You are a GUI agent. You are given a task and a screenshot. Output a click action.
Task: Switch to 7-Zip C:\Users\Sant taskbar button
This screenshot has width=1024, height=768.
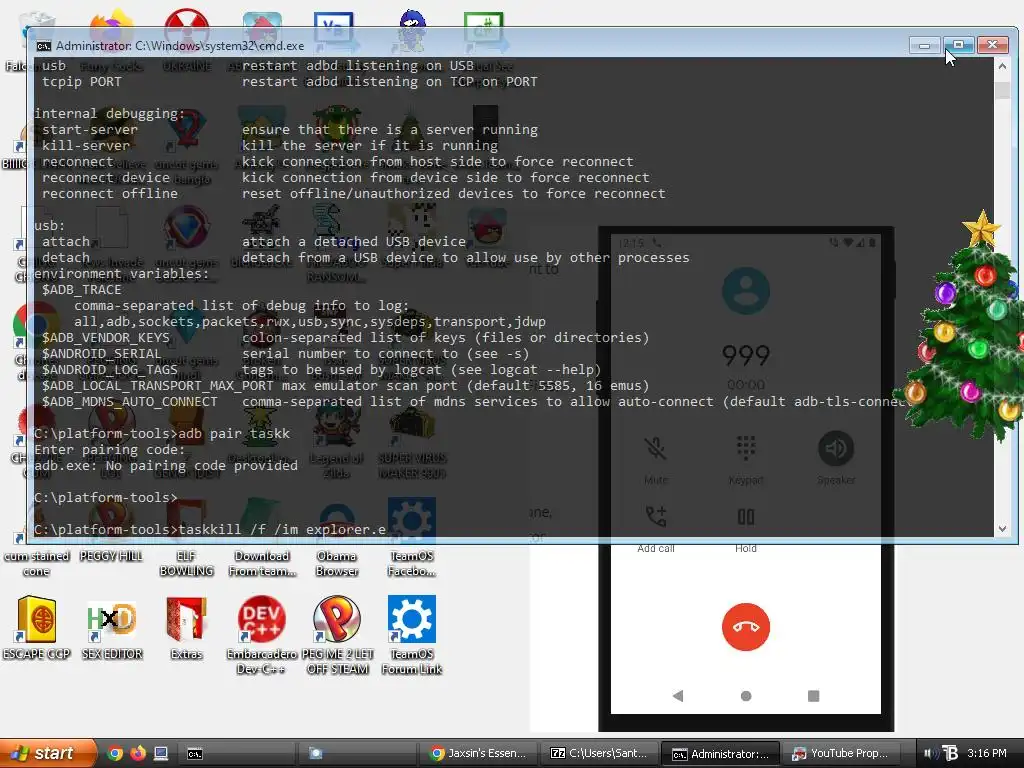(602, 754)
